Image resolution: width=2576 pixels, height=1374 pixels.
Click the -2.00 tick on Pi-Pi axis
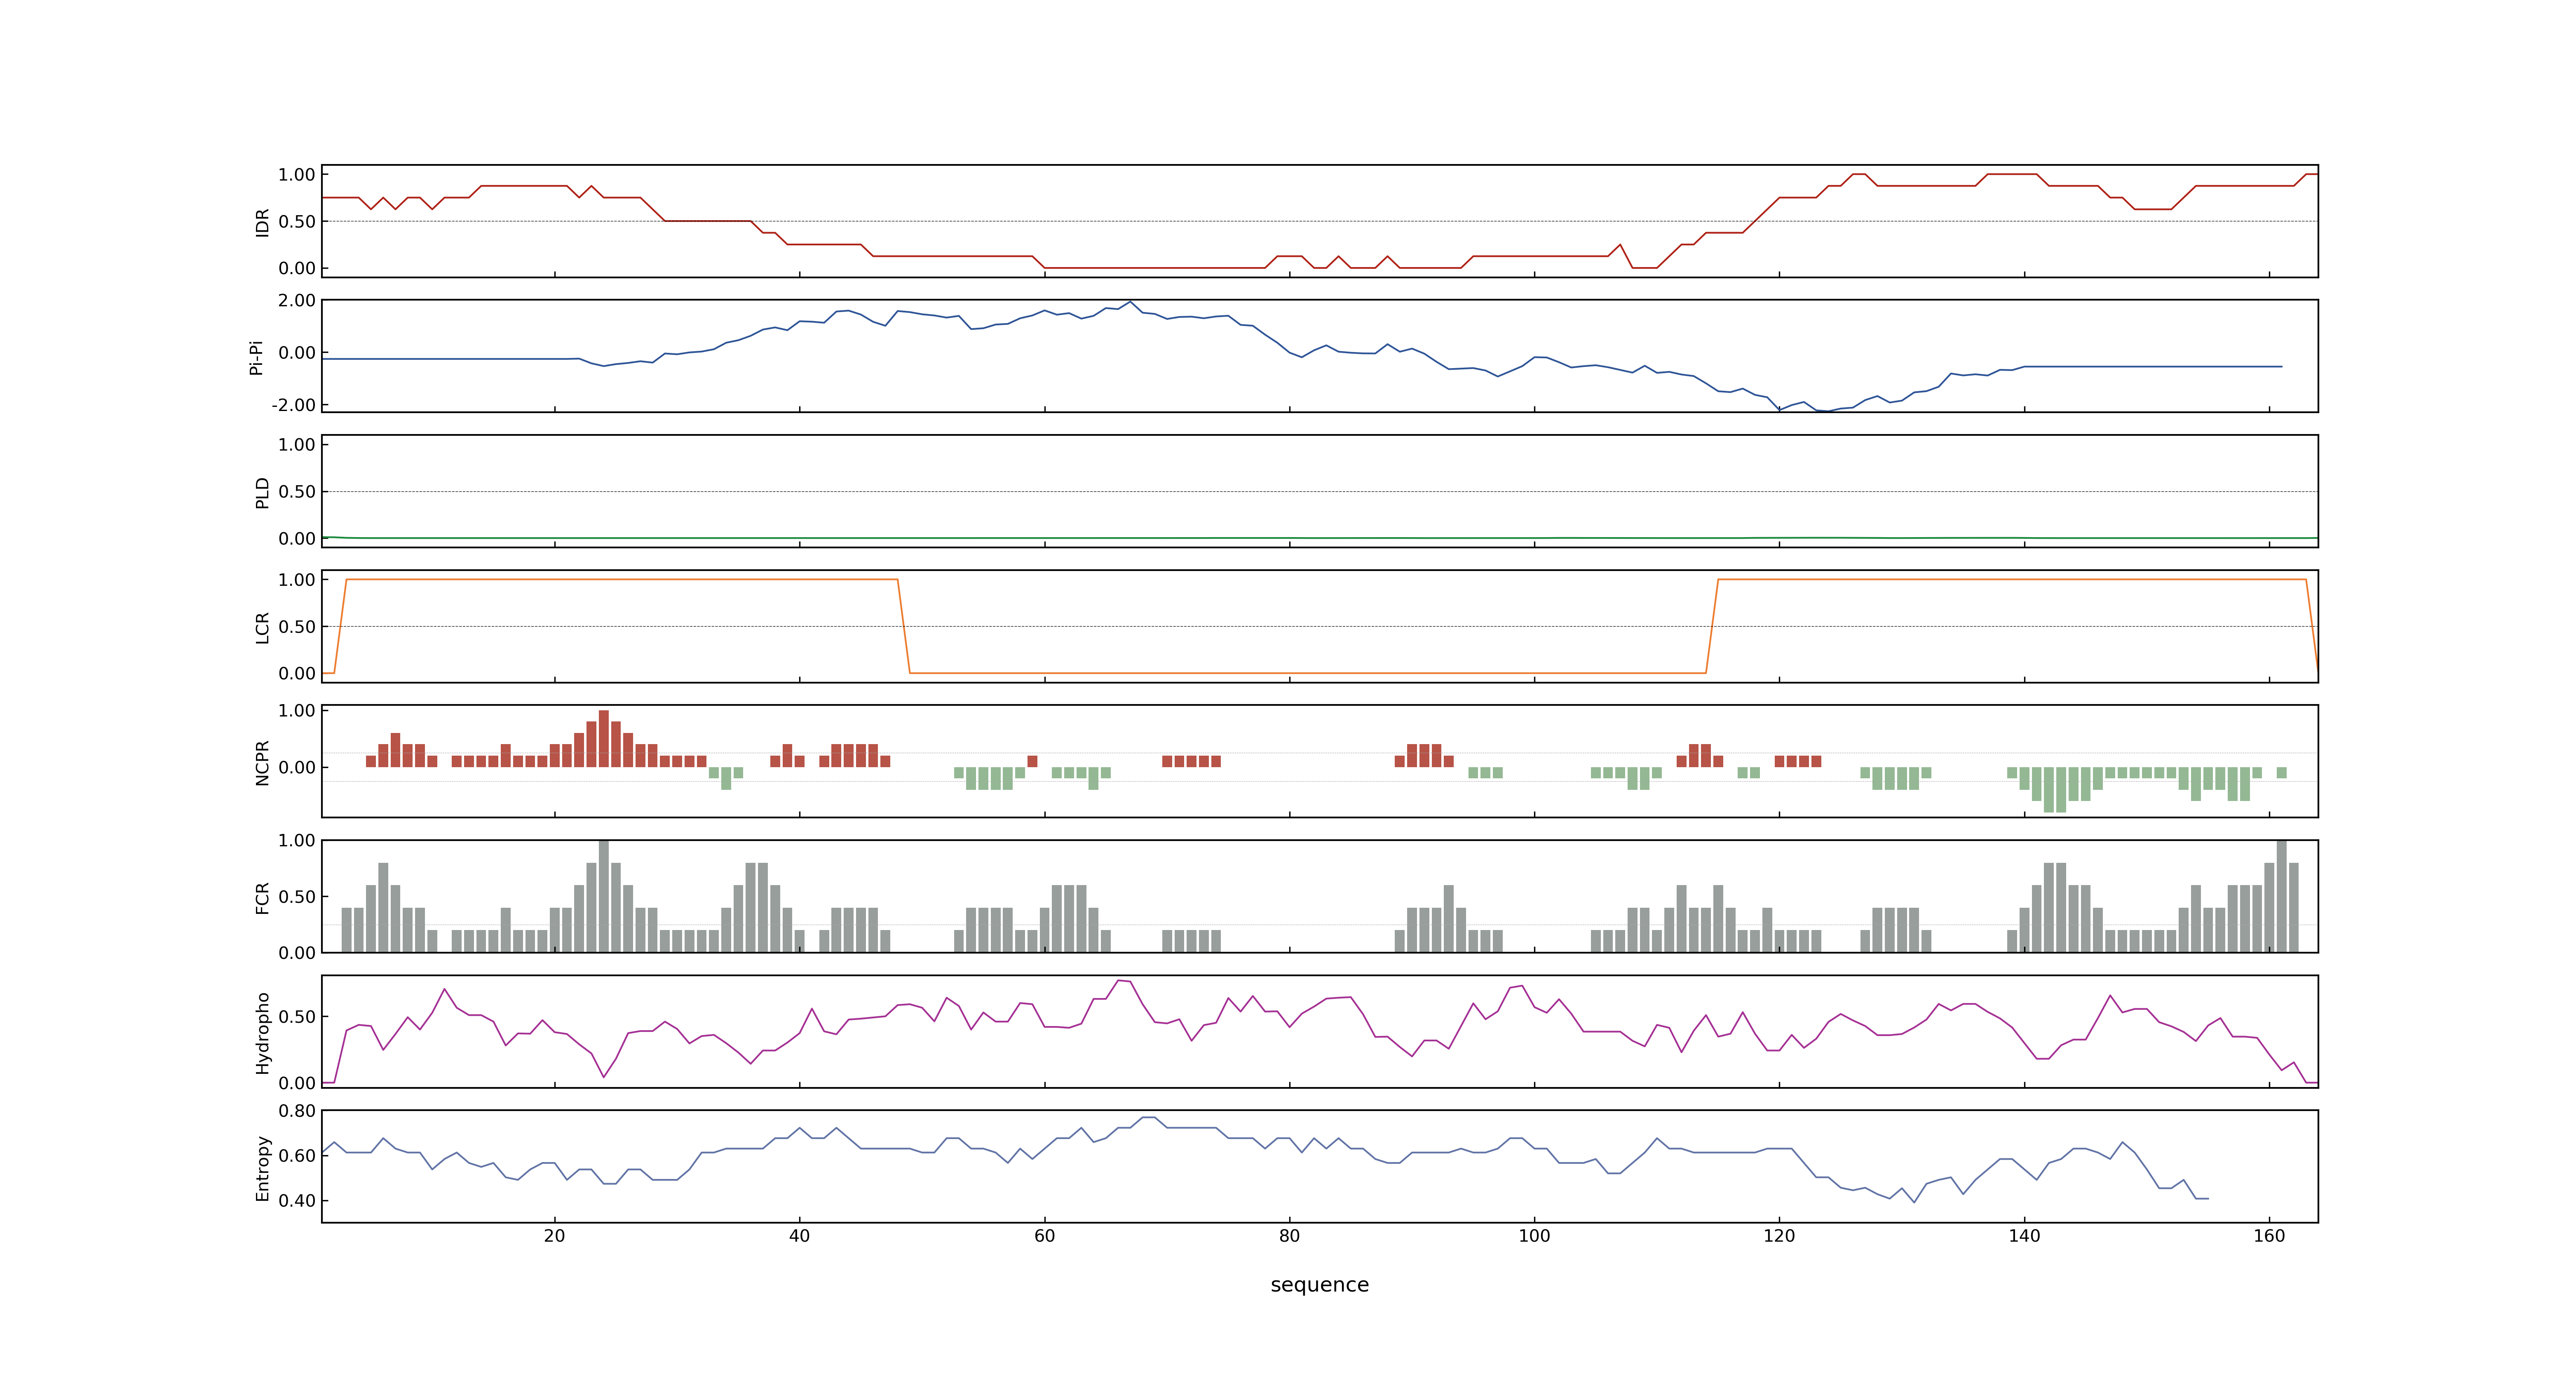pos(293,405)
